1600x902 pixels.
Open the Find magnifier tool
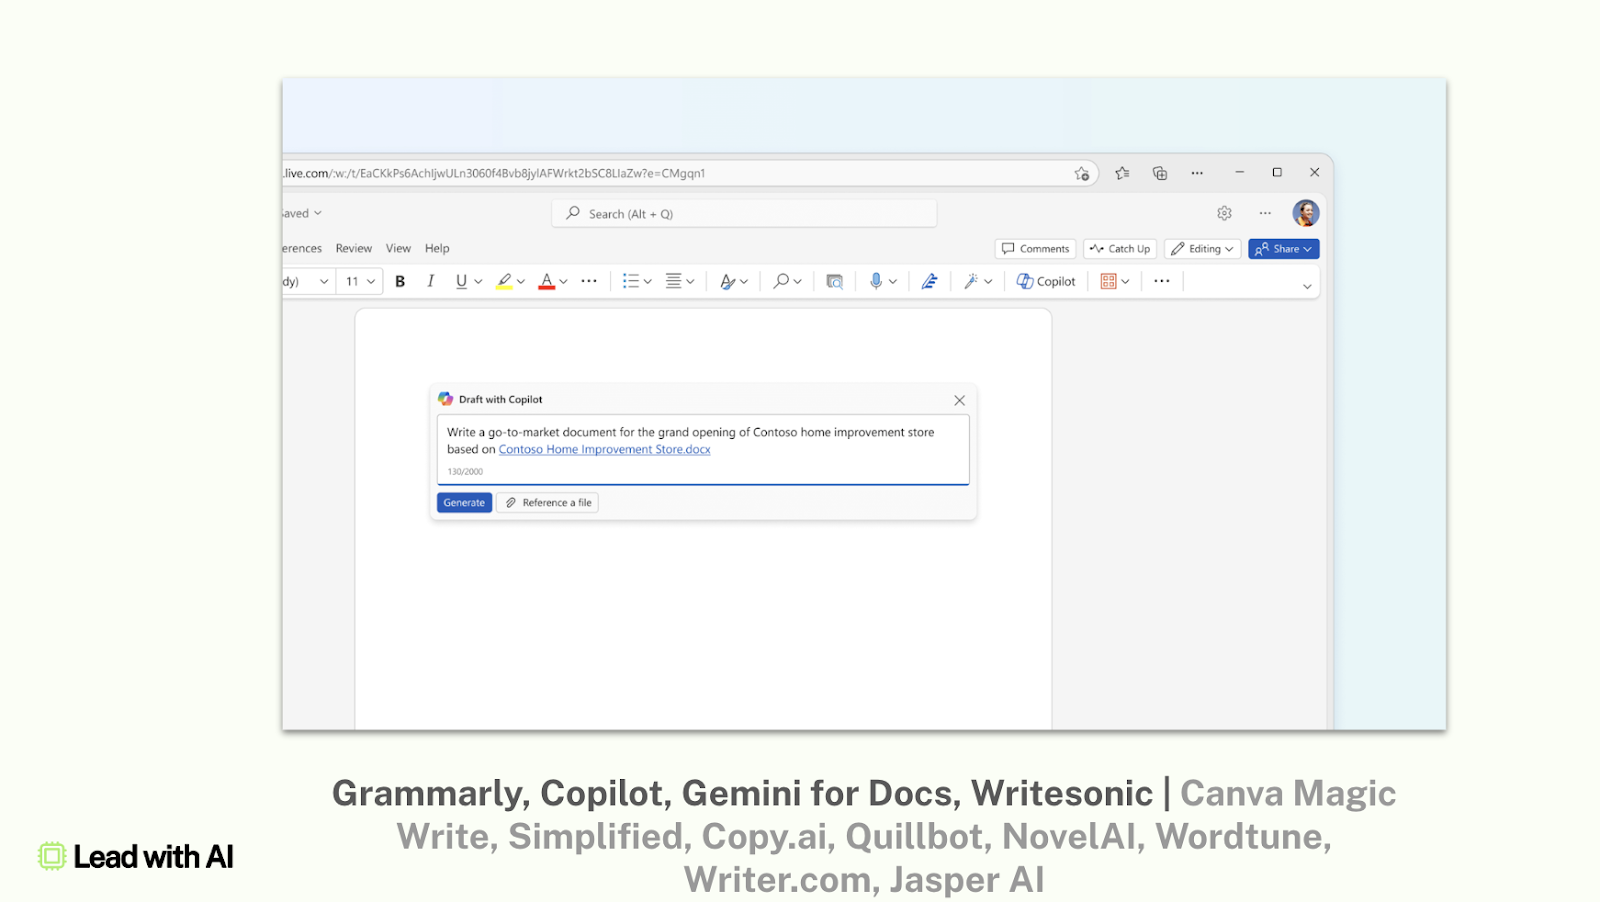tap(781, 282)
